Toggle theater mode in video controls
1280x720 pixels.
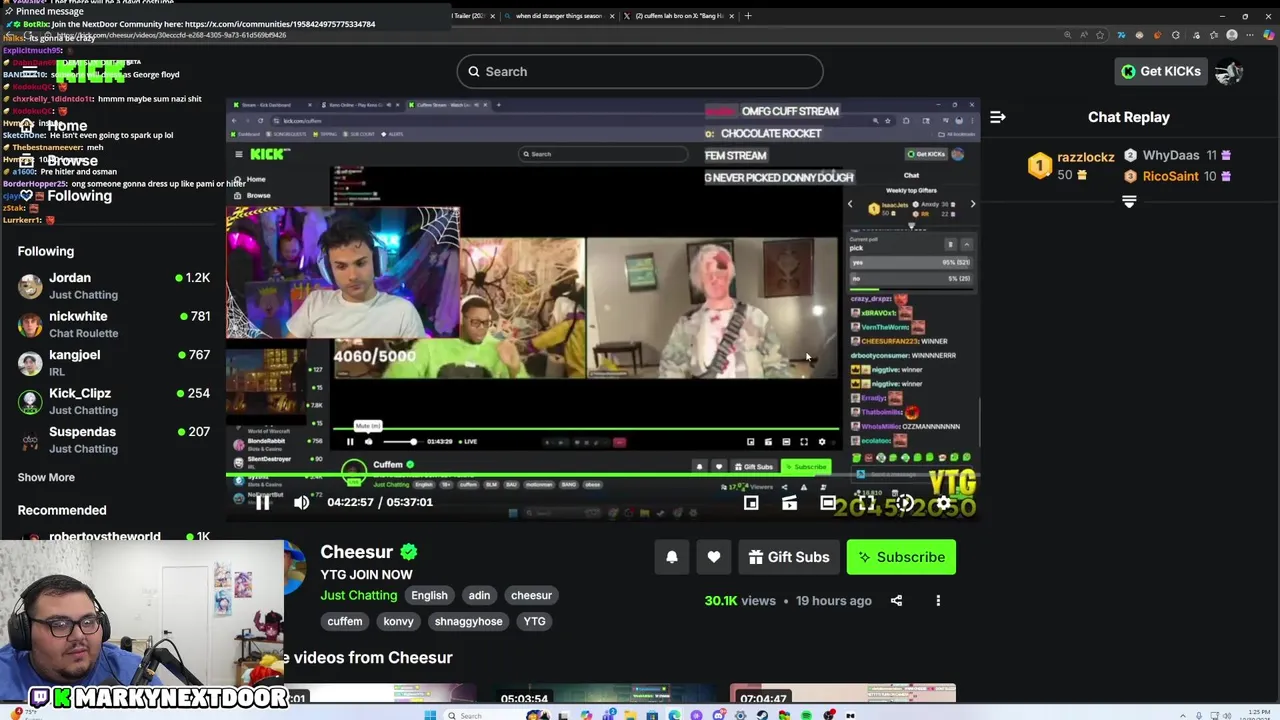pos(828,503)
